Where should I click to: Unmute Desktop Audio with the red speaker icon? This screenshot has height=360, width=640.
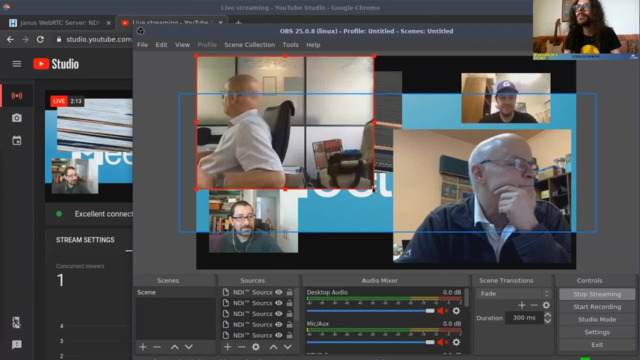[442, 311]
